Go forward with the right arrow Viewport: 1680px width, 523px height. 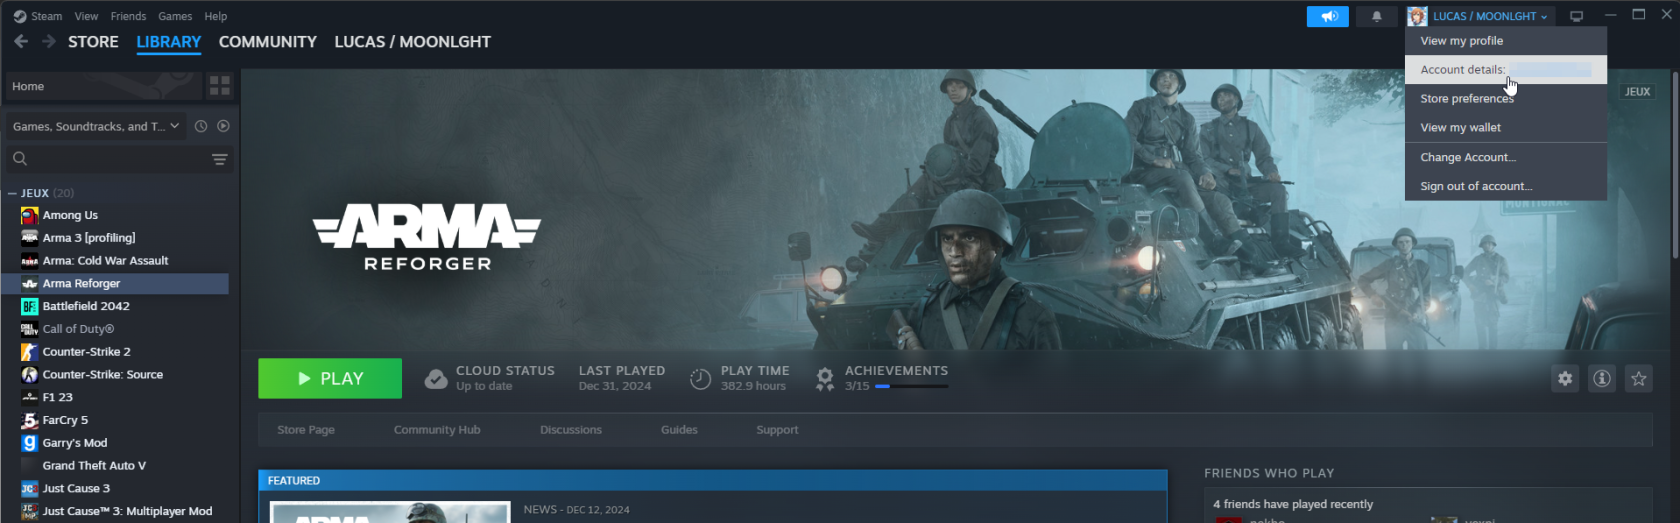point(48,41)
